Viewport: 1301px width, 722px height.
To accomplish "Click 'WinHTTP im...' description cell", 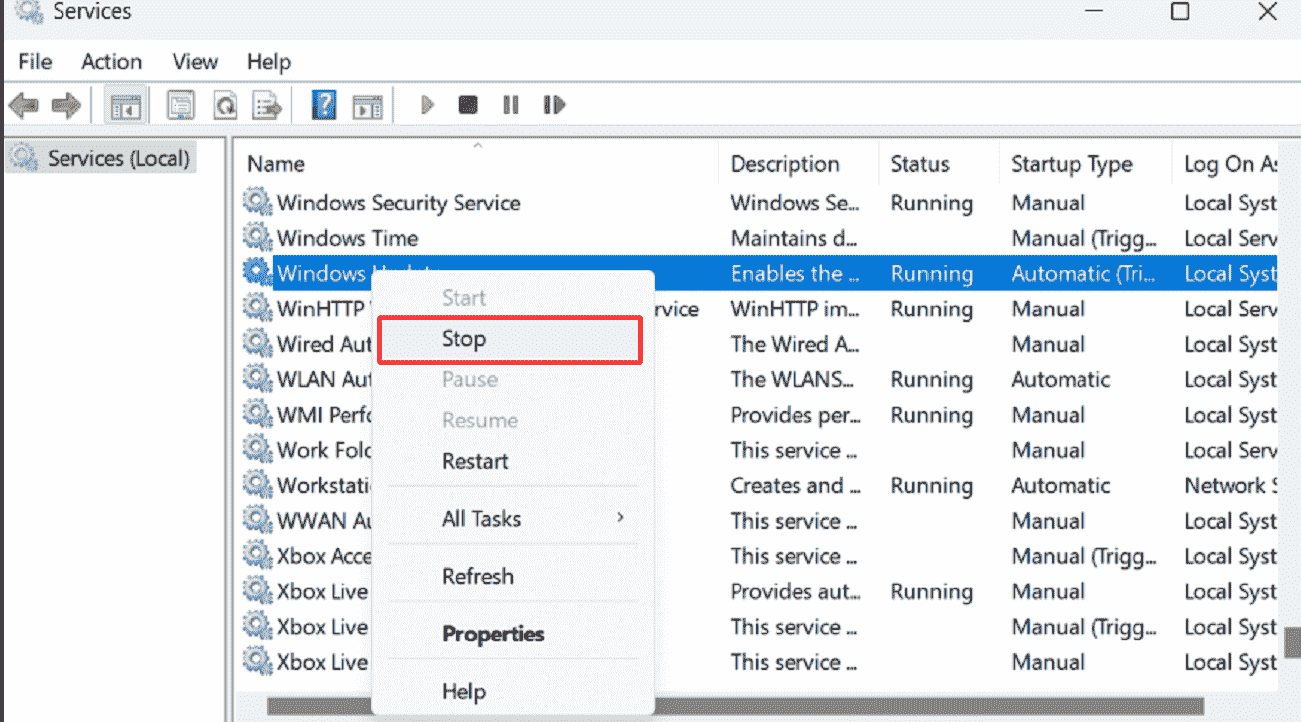I will coord(795,309).
